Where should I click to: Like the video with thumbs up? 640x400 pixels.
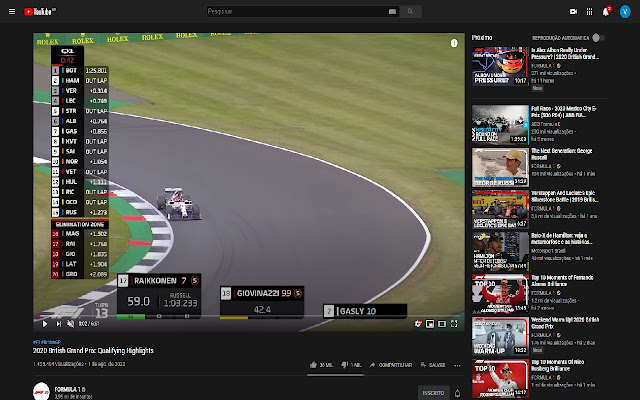pos(321,365)
